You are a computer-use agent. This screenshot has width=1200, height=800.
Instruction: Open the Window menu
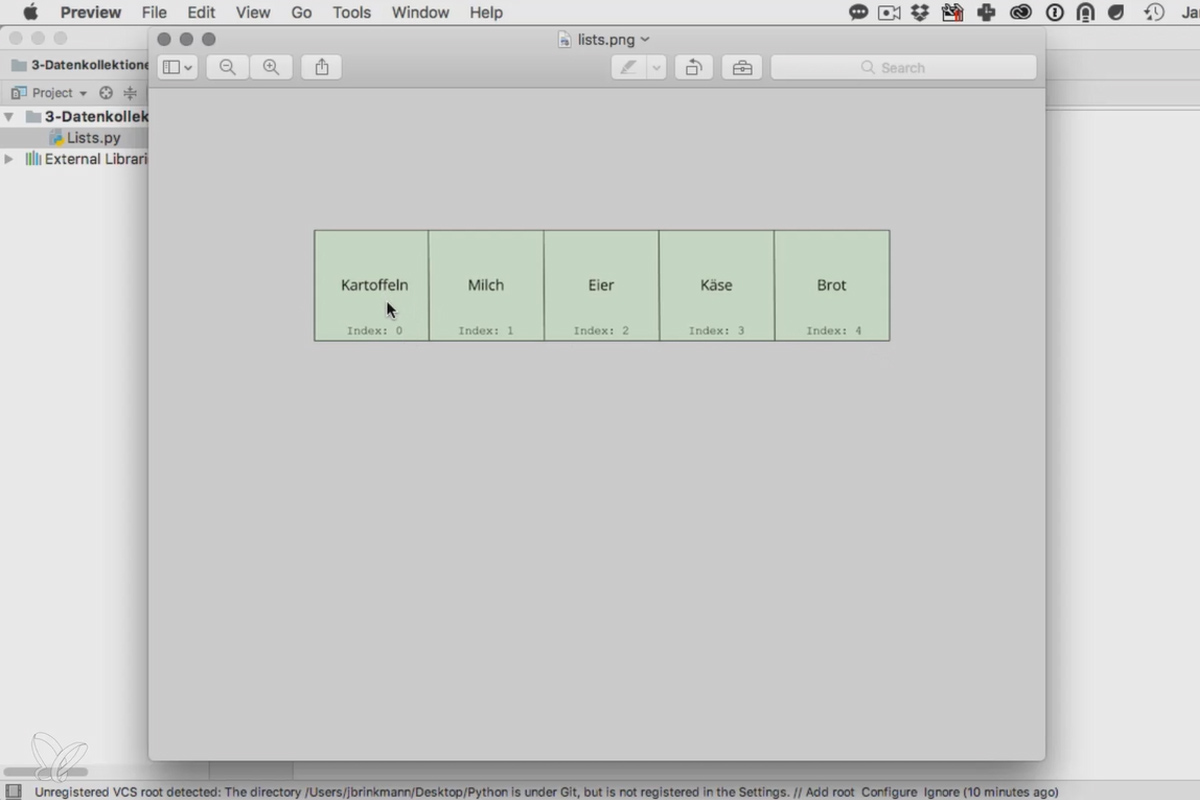pyautogui.click(x=420, y=12)
